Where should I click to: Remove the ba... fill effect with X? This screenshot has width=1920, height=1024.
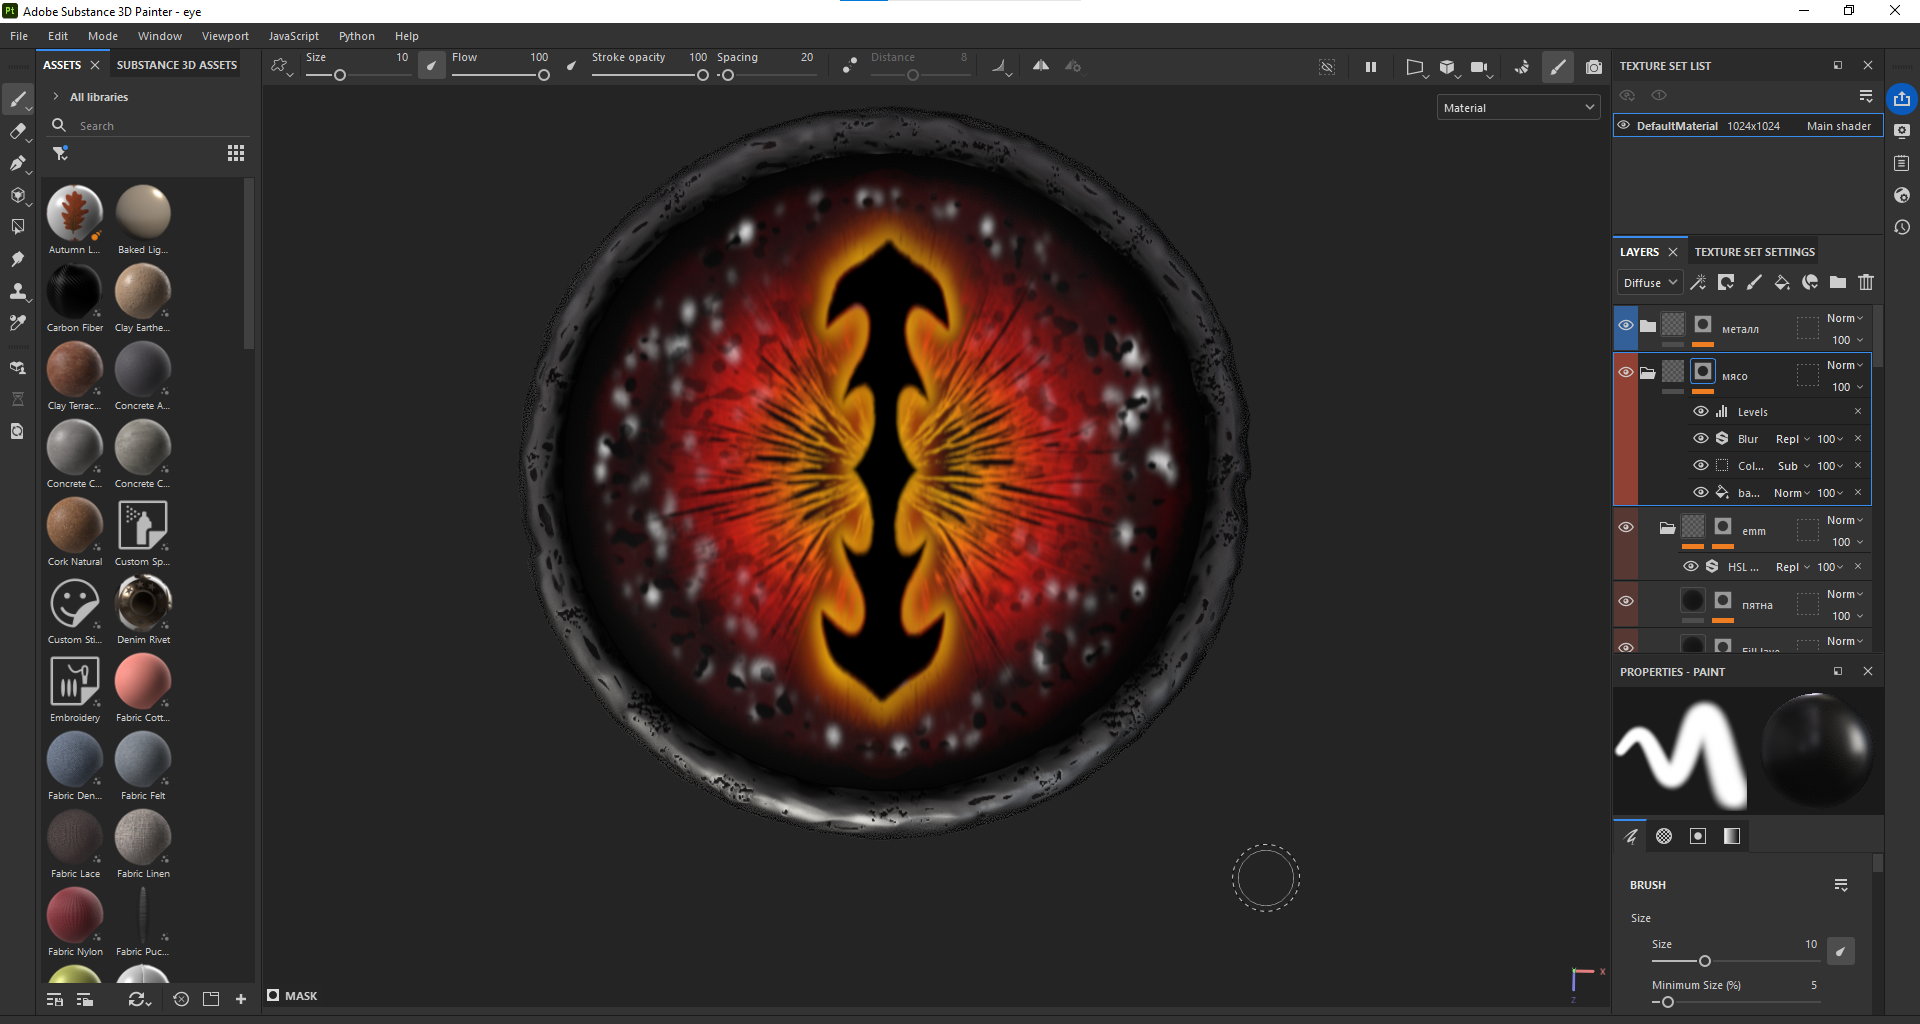tap(1858, 492)
